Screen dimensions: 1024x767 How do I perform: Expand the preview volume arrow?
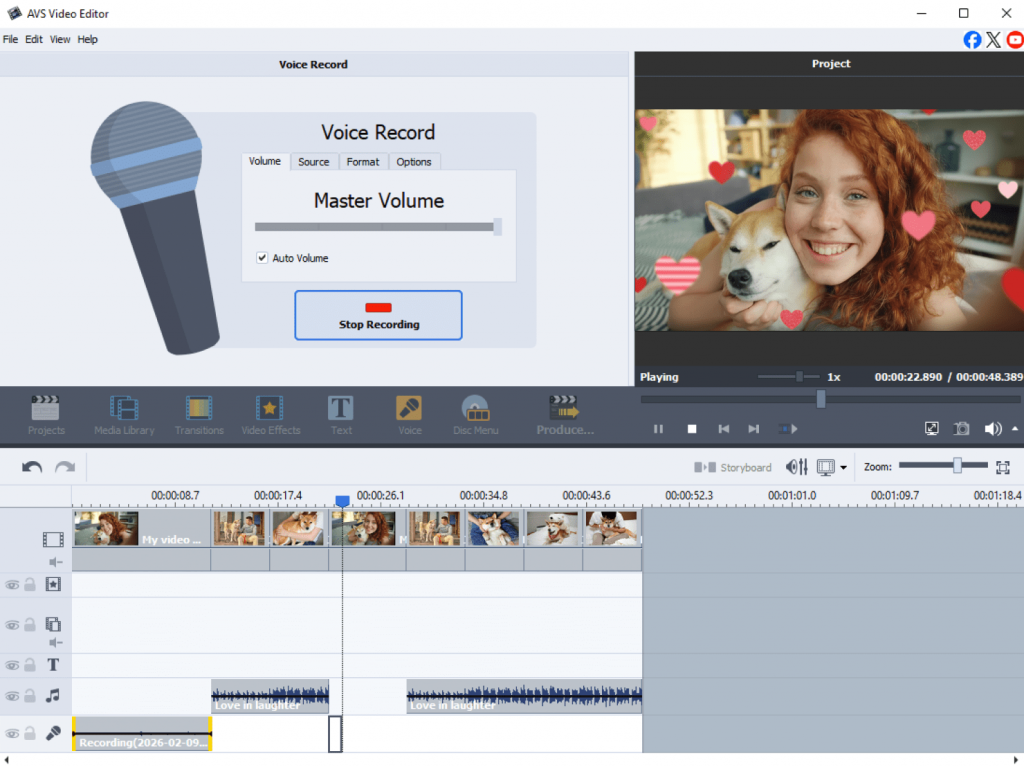click(x=1015, y=428)
